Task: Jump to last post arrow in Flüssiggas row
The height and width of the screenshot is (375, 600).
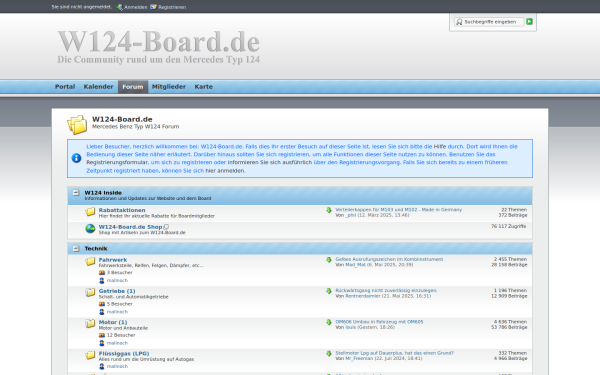Action: click(329, 354)
